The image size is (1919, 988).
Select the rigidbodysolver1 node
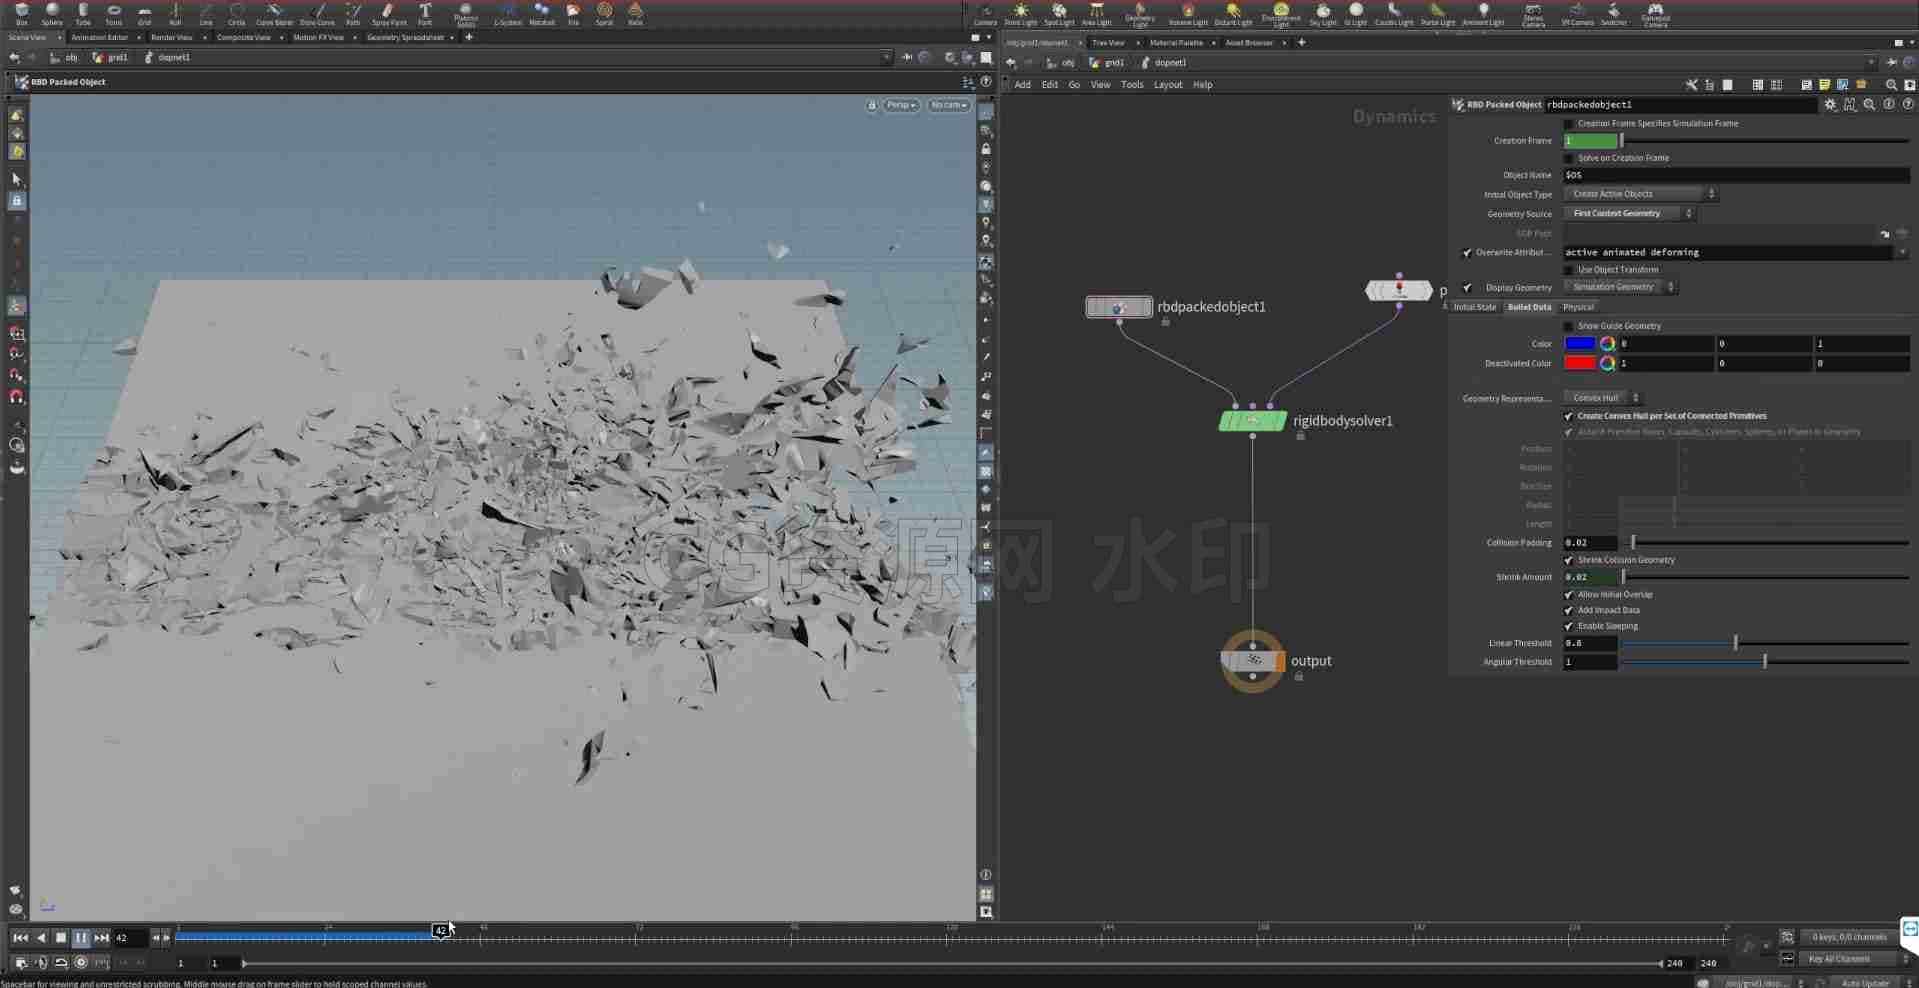tap(1252, 421)
